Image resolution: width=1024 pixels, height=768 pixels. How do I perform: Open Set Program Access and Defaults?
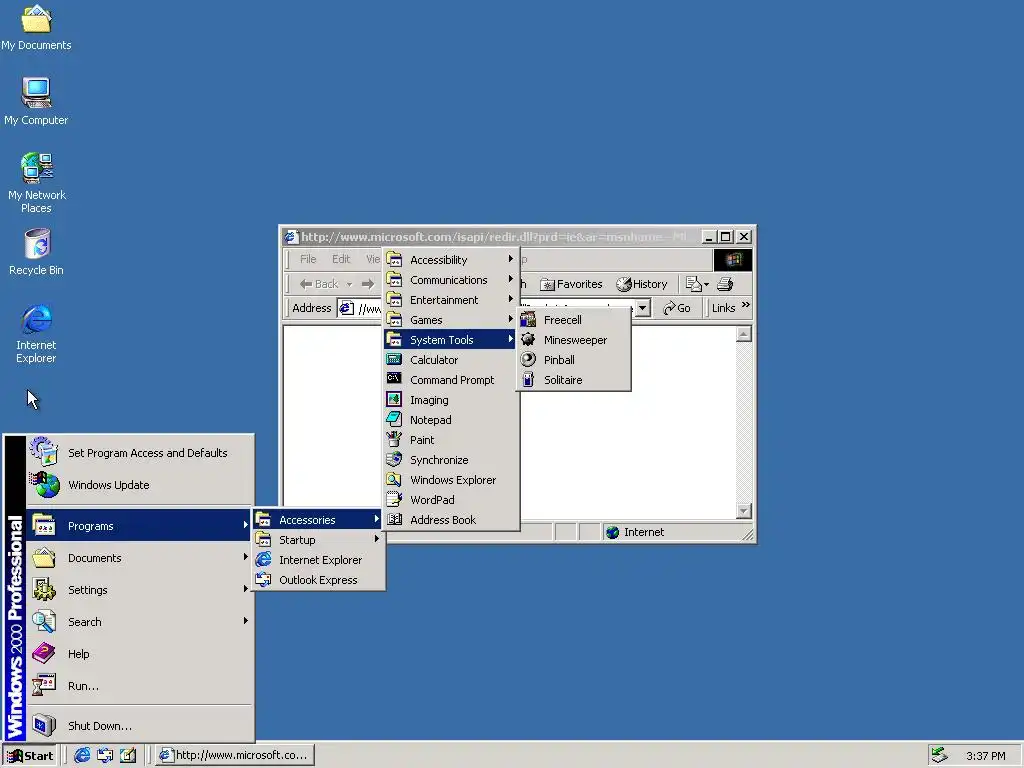tap(139, 453)
